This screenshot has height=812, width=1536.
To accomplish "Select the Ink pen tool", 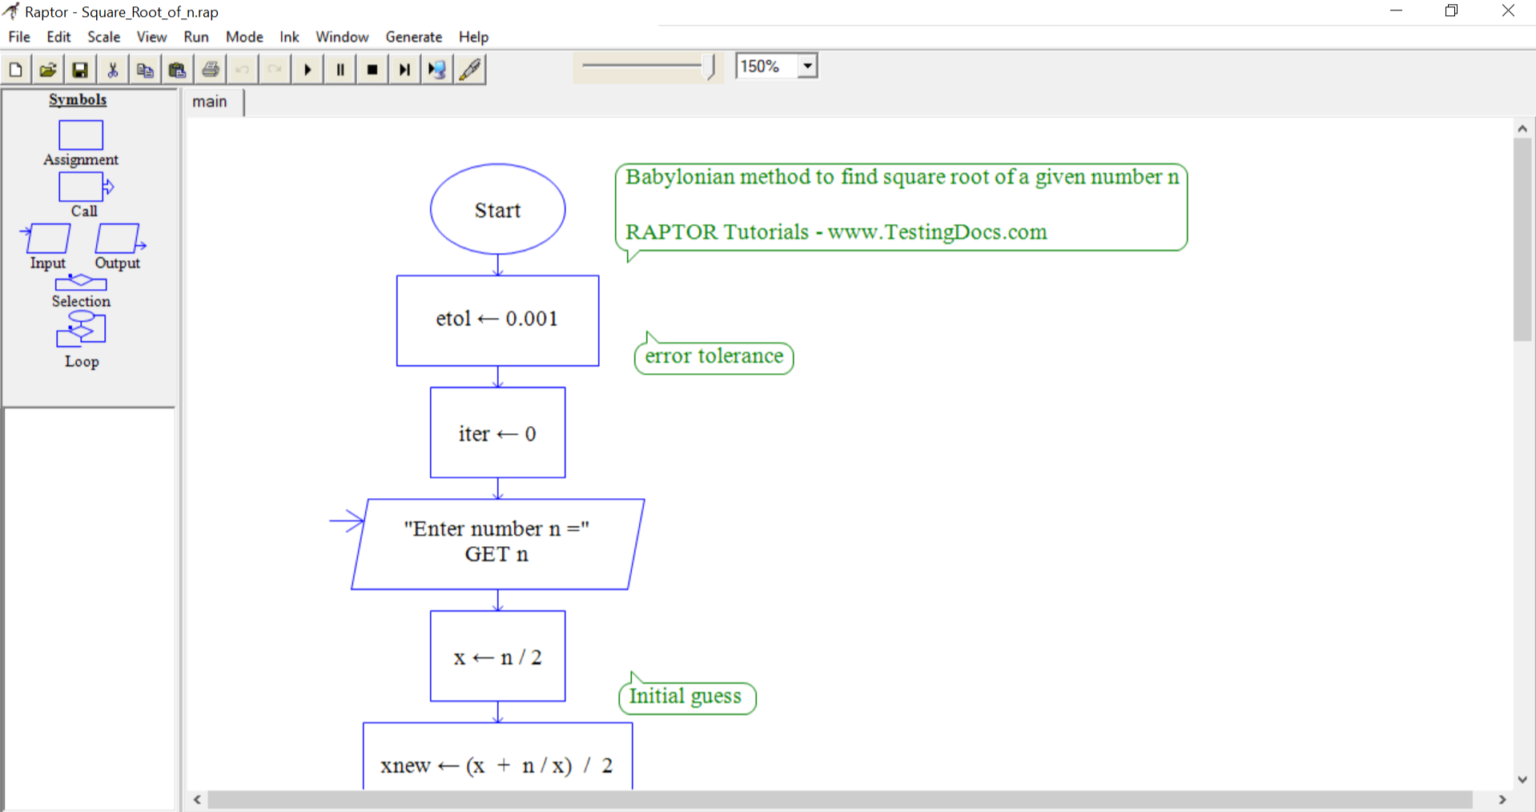I will pyautogui.click(x=470, y=68).
